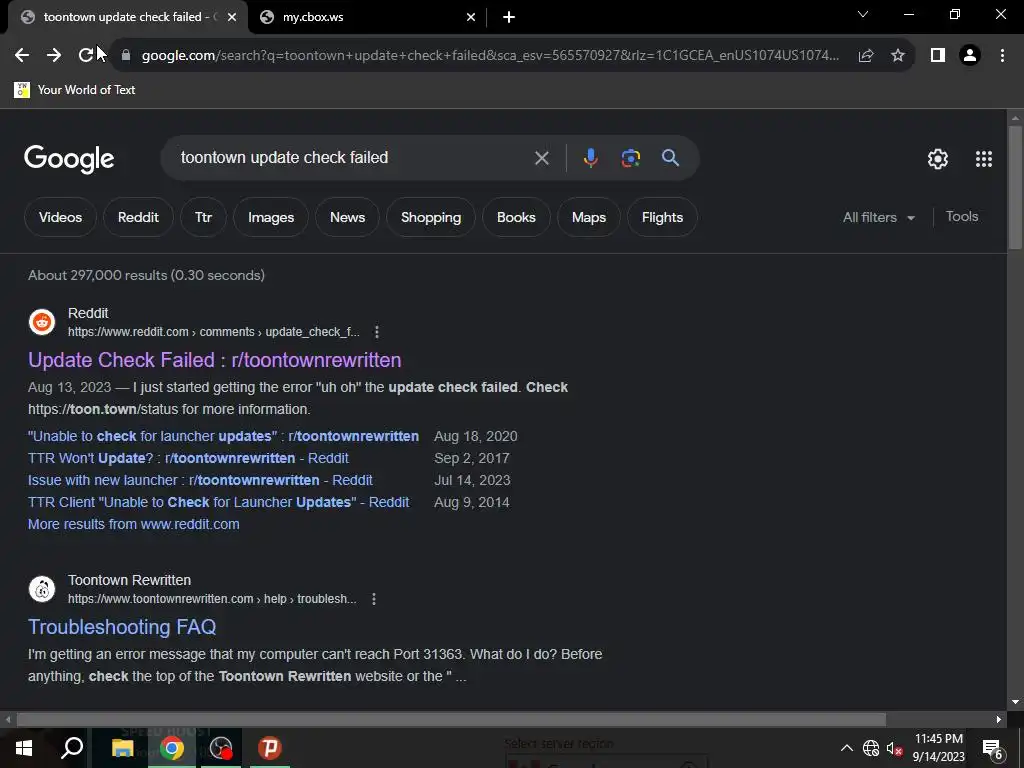
Task: Open TTR Client Unable to Check link
Action: (218, 502)
